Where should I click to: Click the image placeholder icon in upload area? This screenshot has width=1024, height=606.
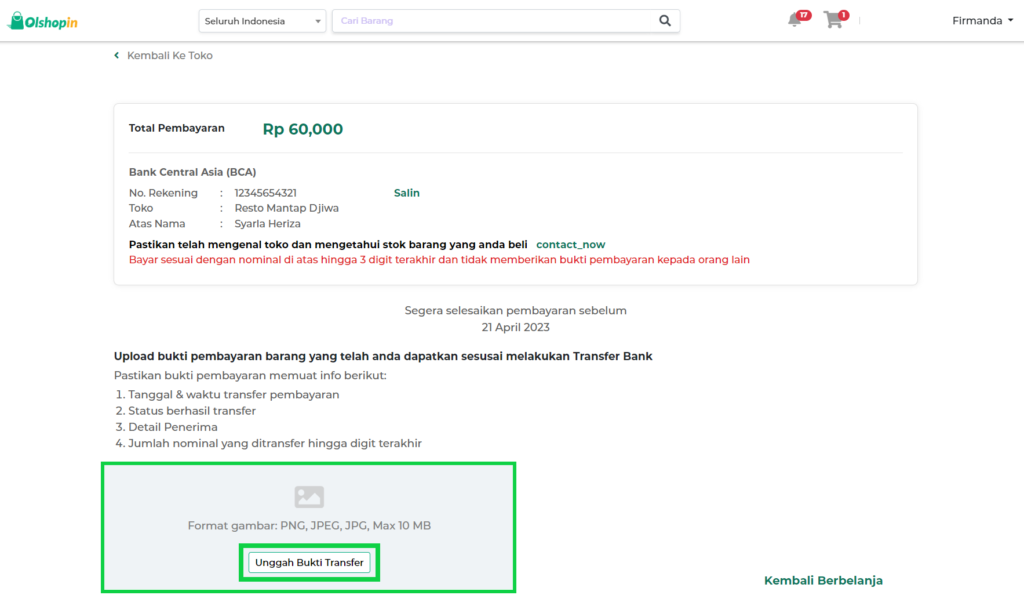(x=308, y=496)
